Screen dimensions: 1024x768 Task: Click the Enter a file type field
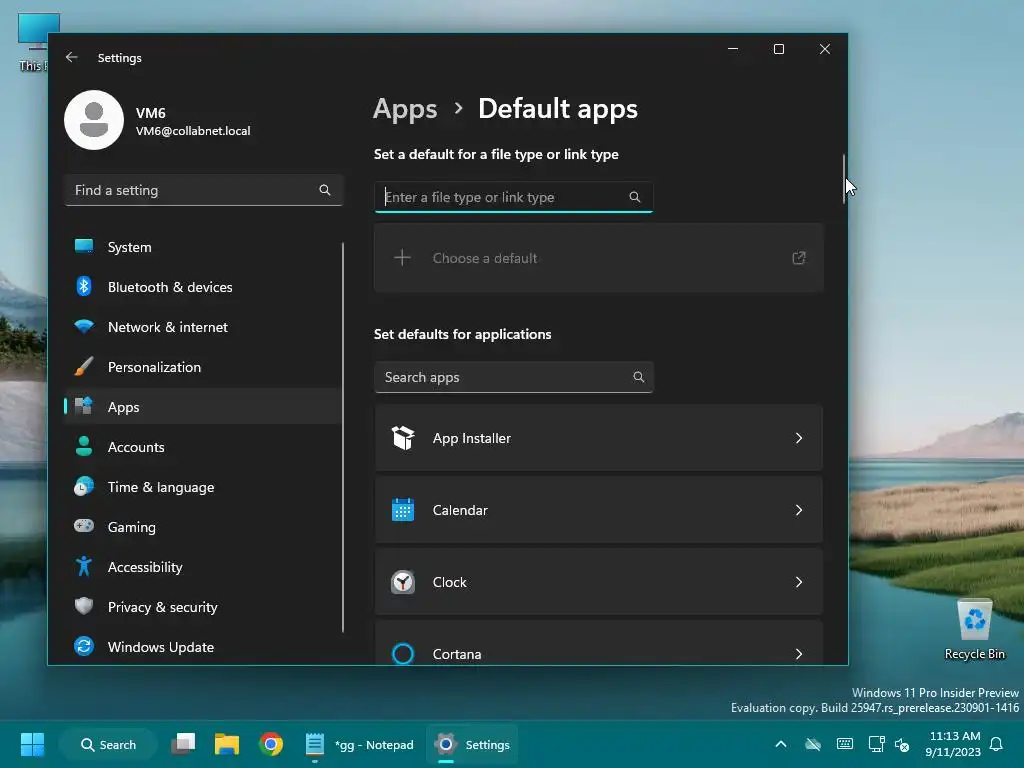click(x=513, y=197)
